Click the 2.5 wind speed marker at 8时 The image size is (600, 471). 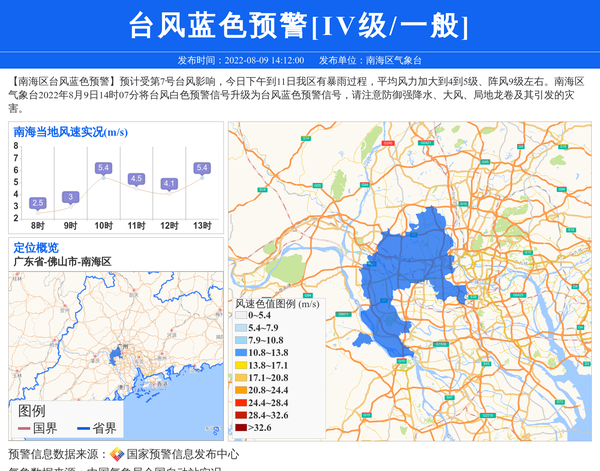(x=38, y=203)
